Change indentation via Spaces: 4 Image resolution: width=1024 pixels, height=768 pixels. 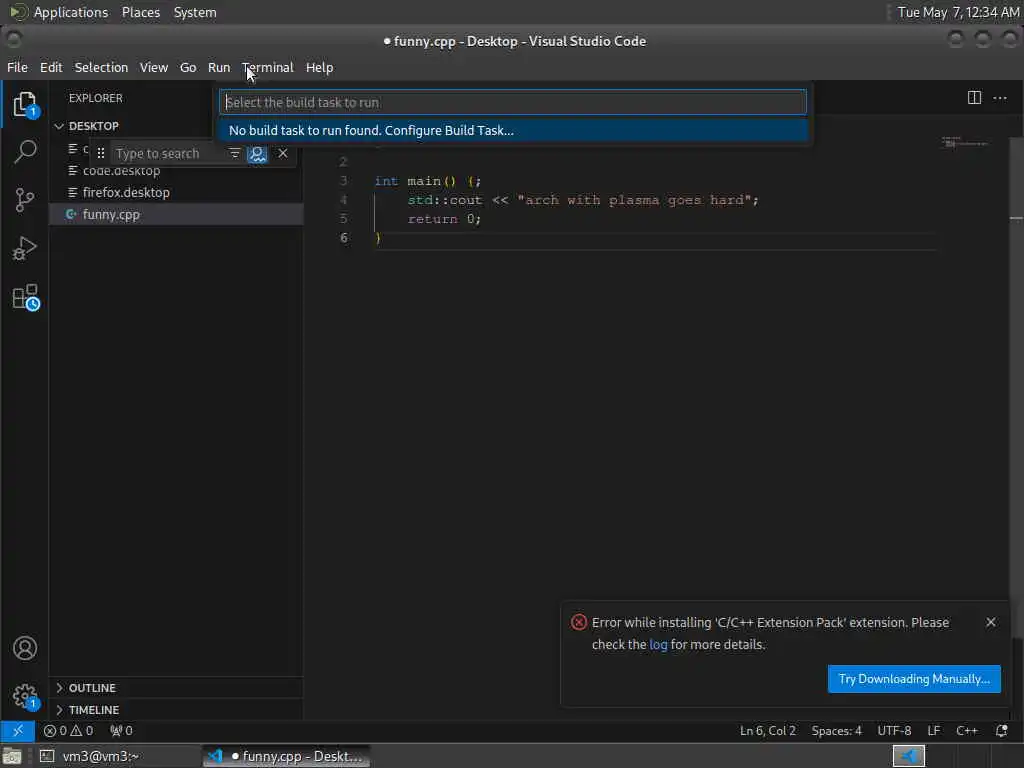pyautogui.click(x=836, y=730)
